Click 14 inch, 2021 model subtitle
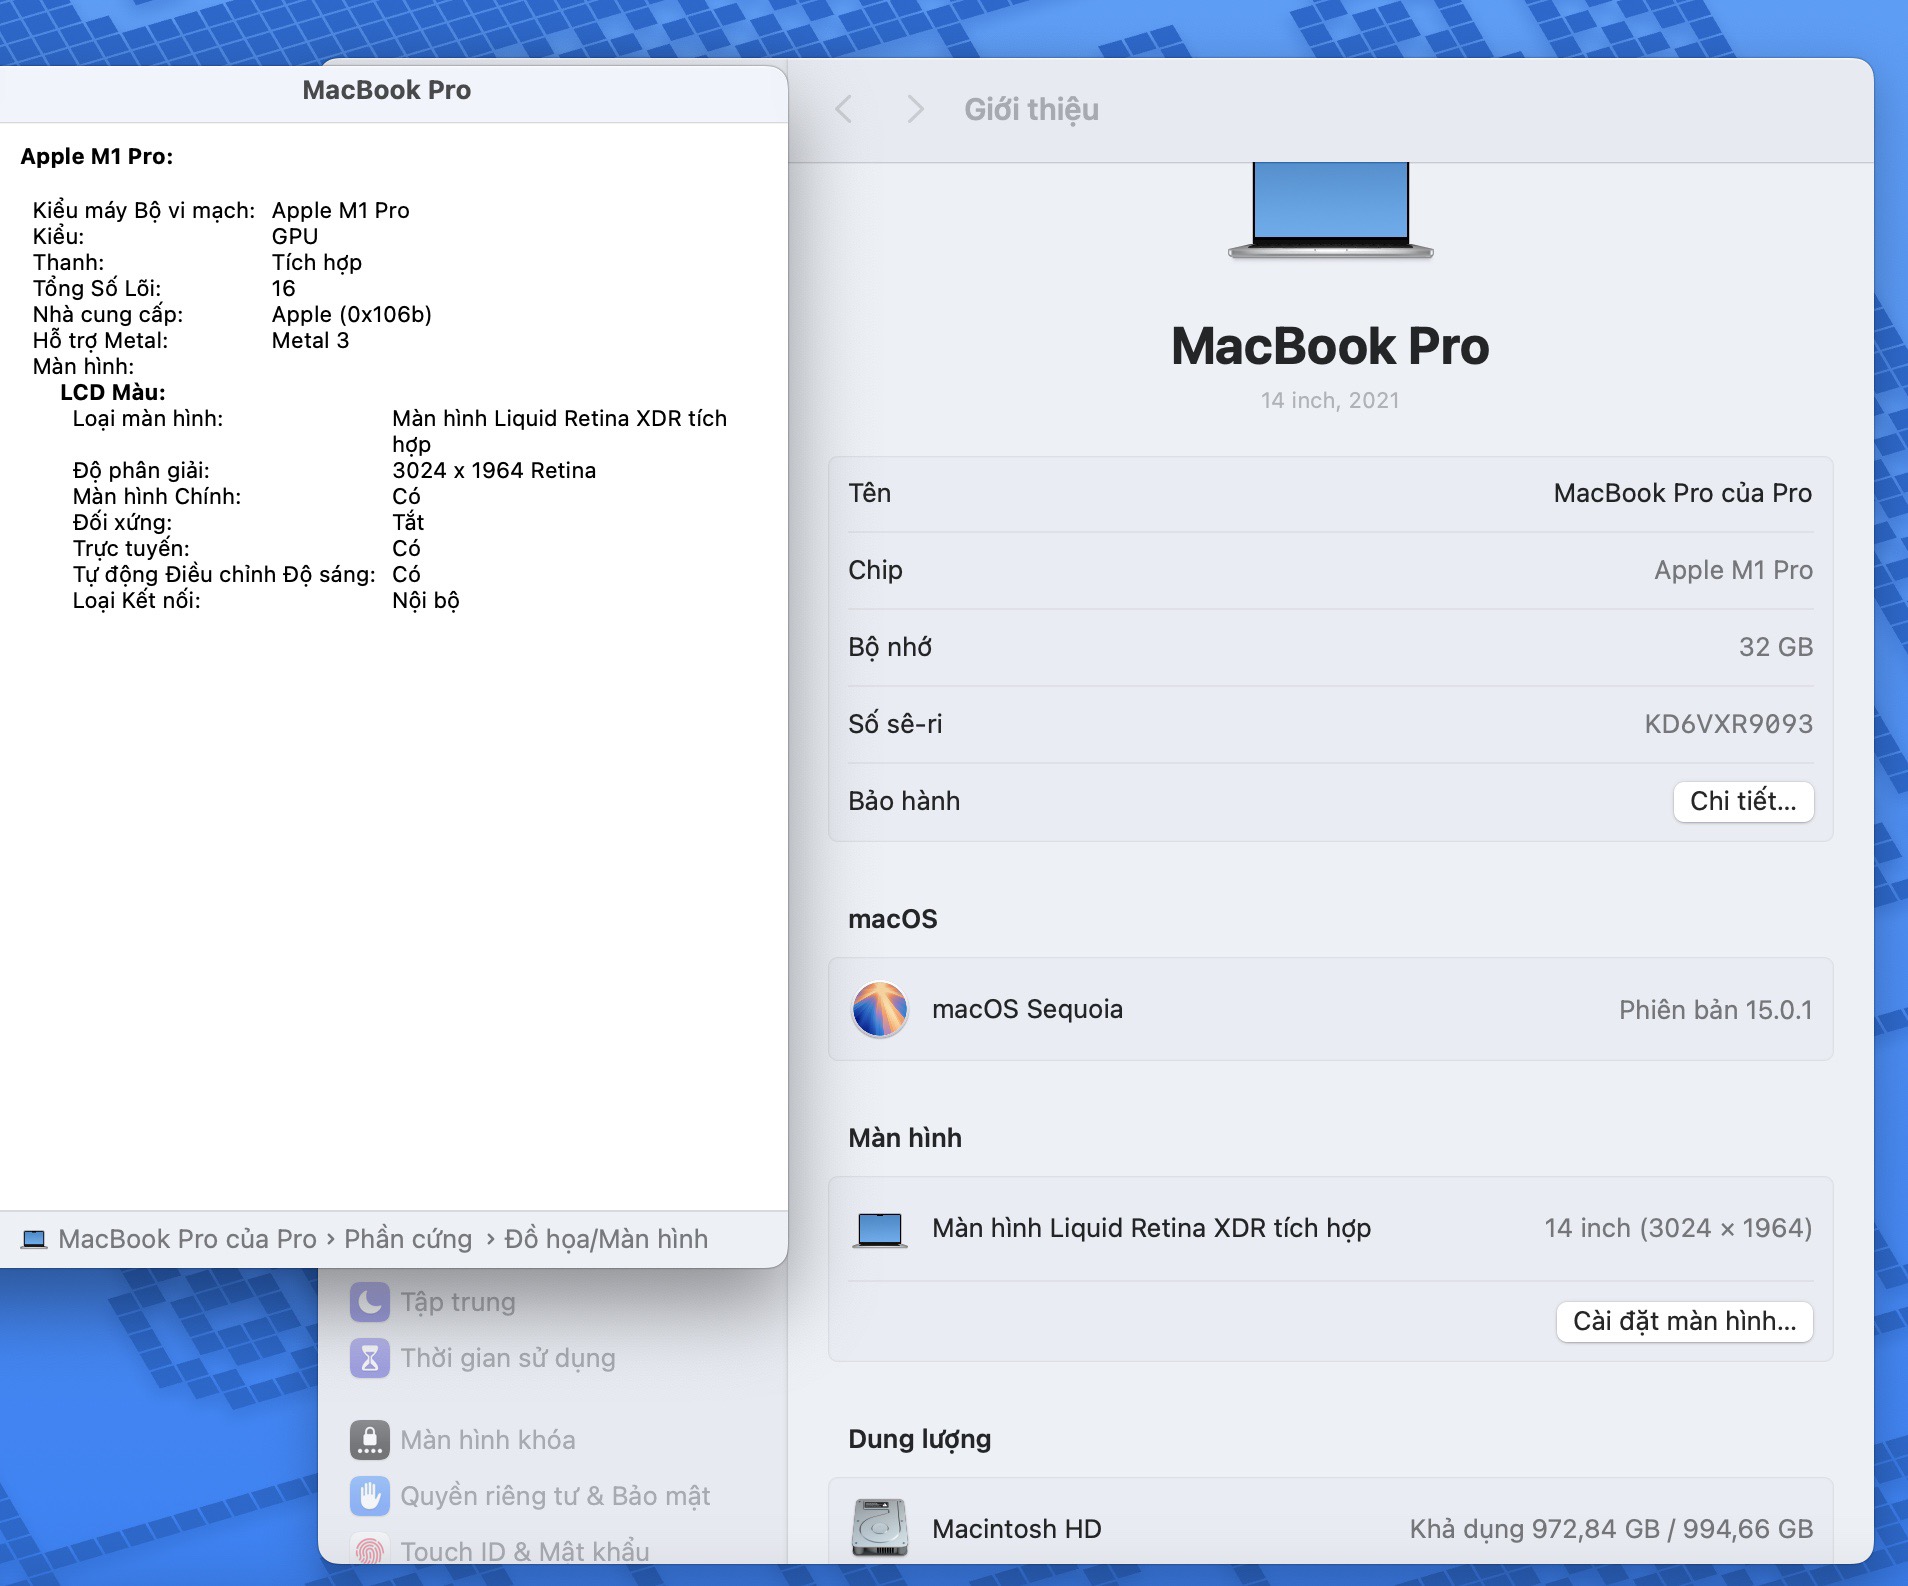This screenshot has height=1586, width=1908. [1330, 400]
